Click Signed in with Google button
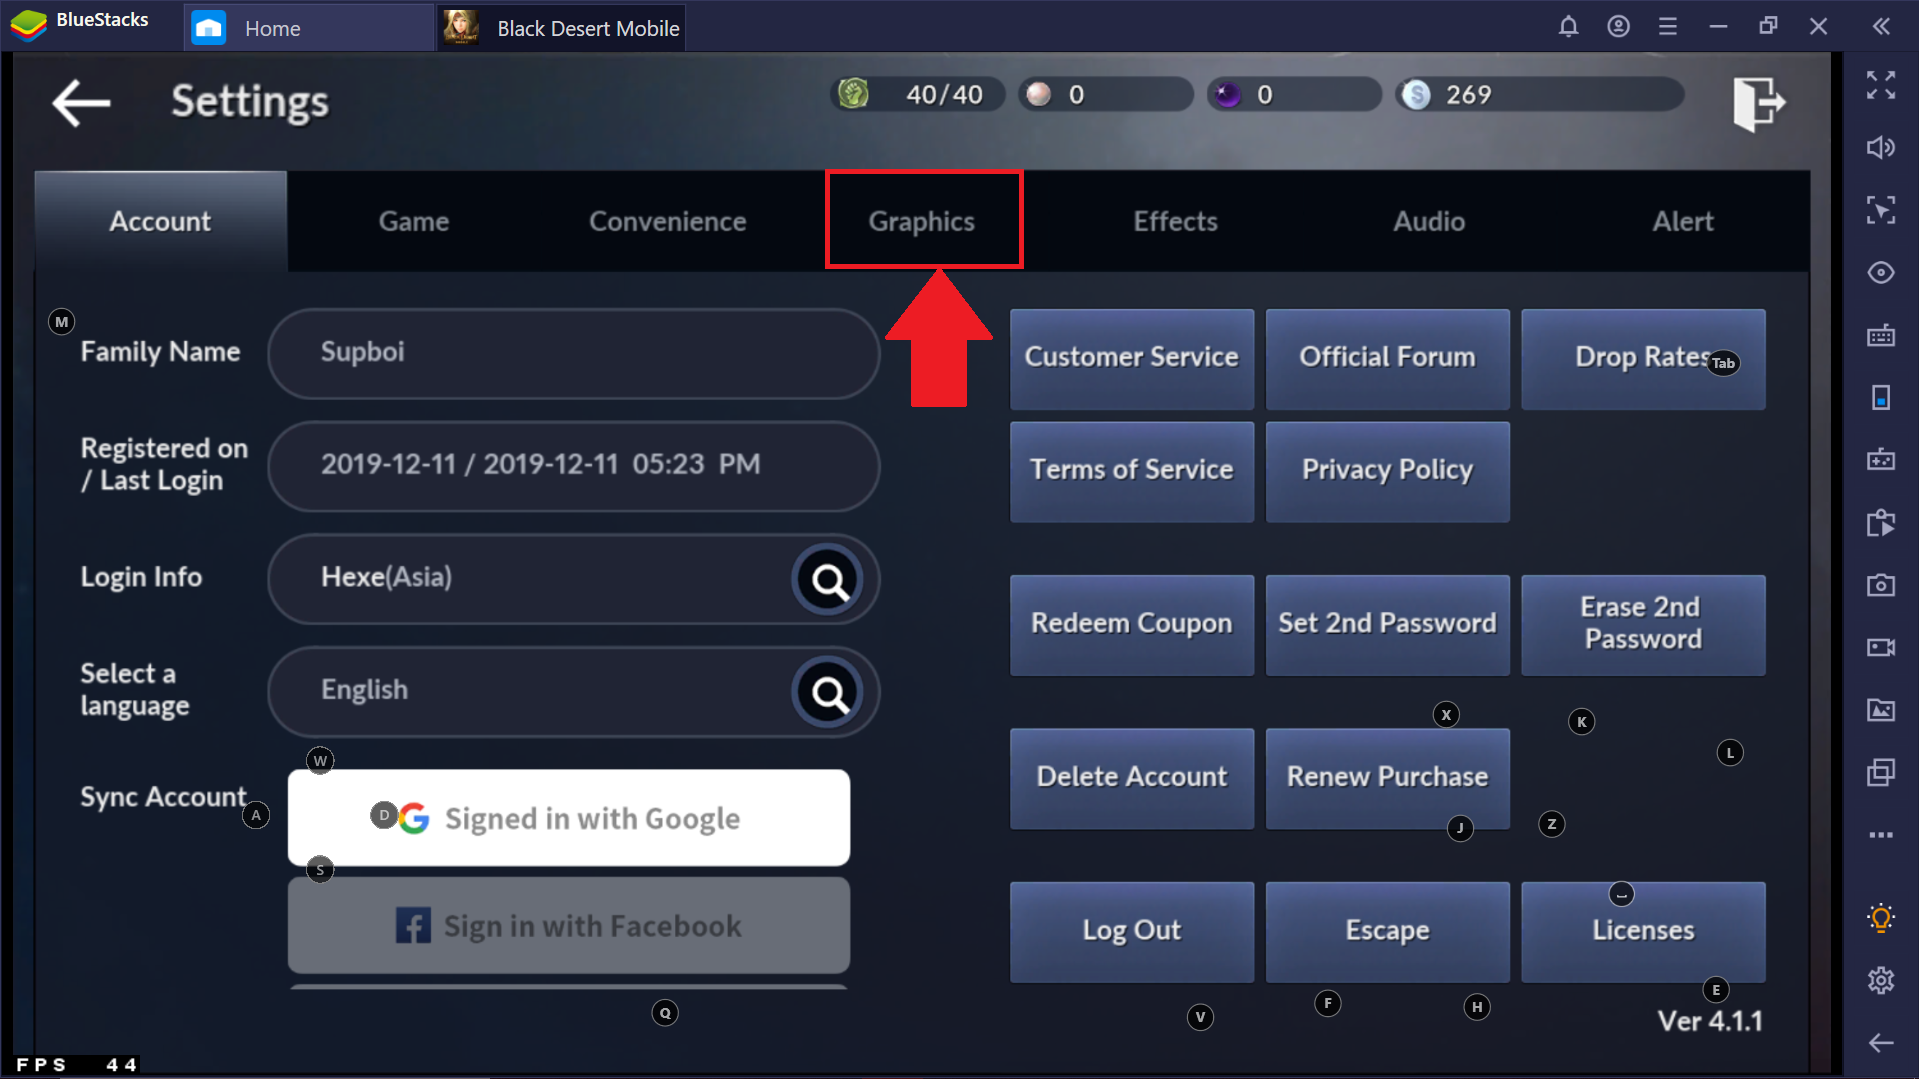Viewport: 1919px width, 1079px height. (x=569, y=818)
